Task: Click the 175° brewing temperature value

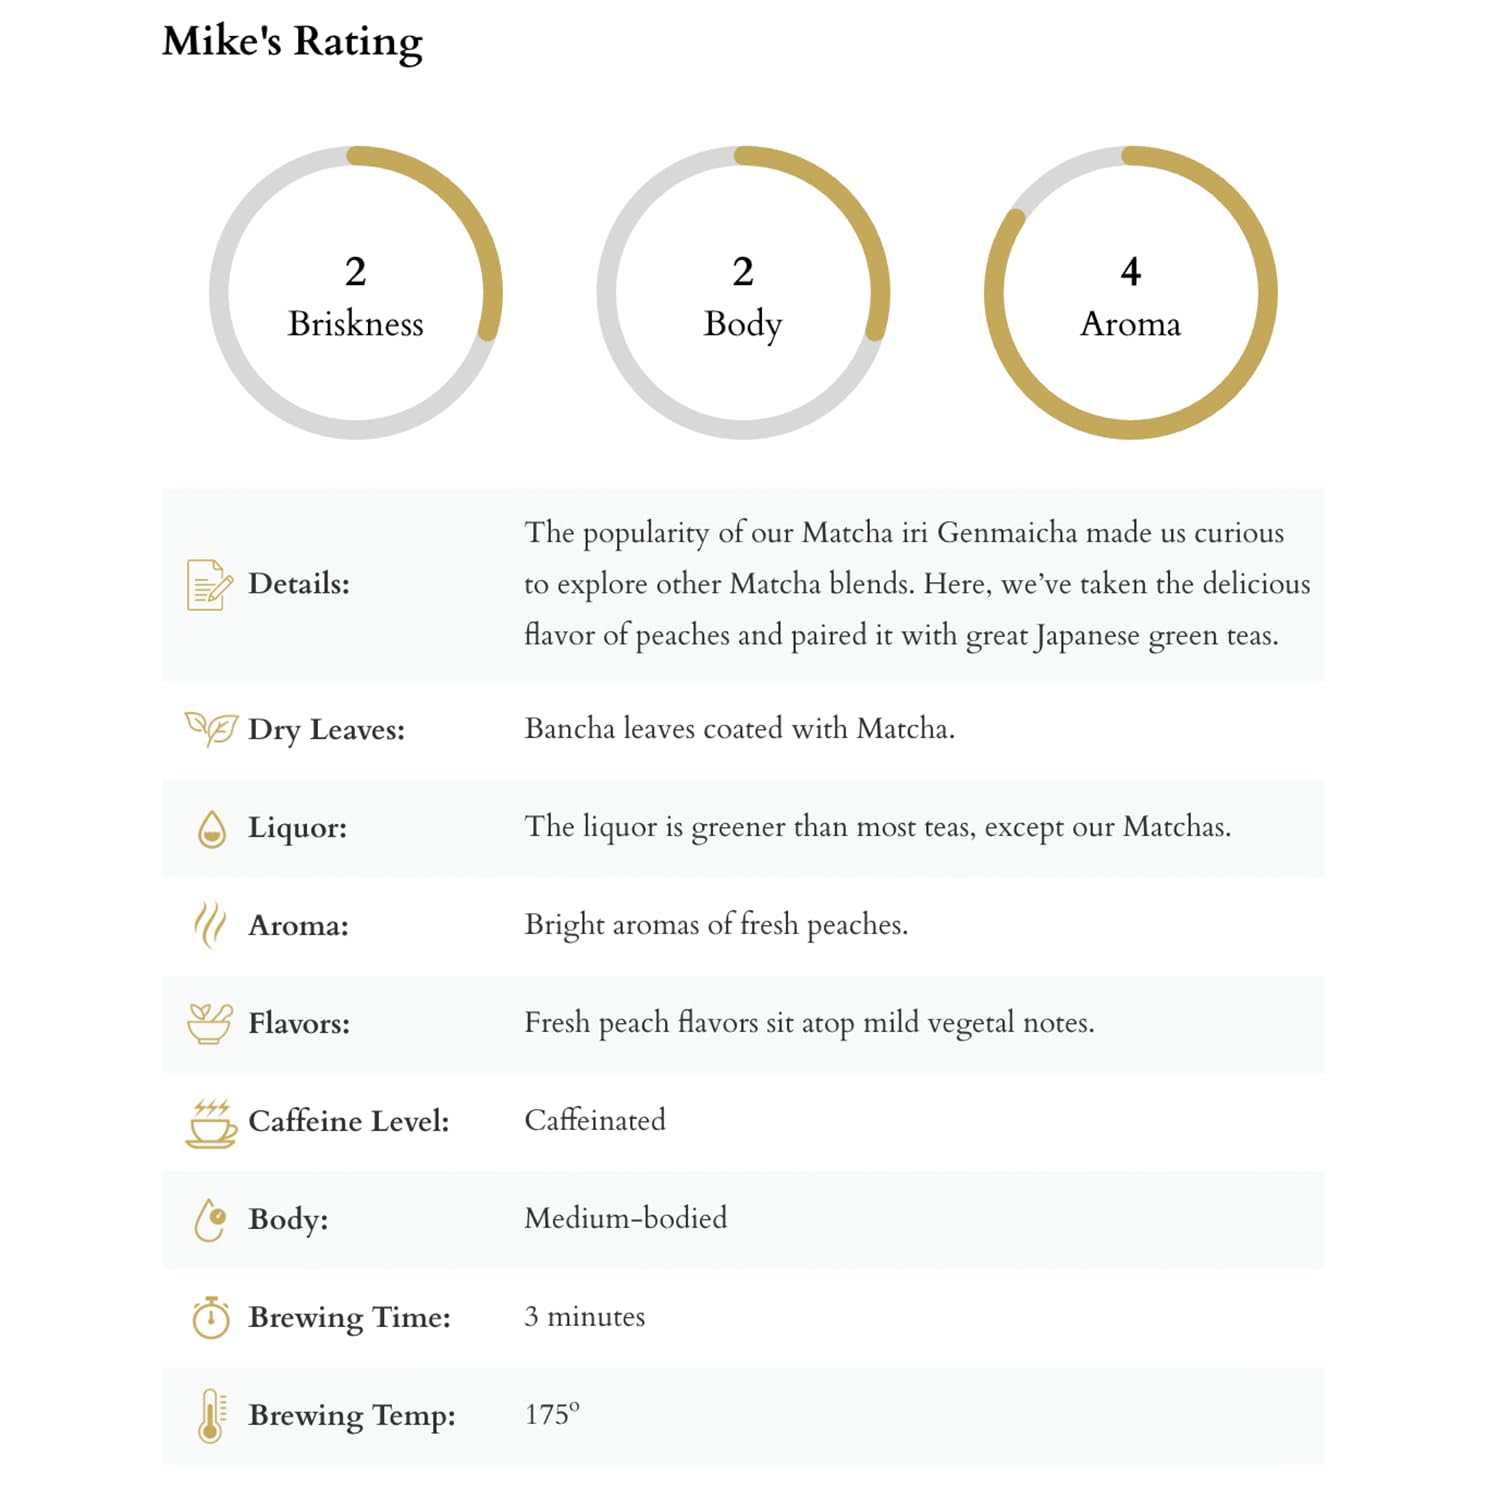Action: (x=552, y=1414)
